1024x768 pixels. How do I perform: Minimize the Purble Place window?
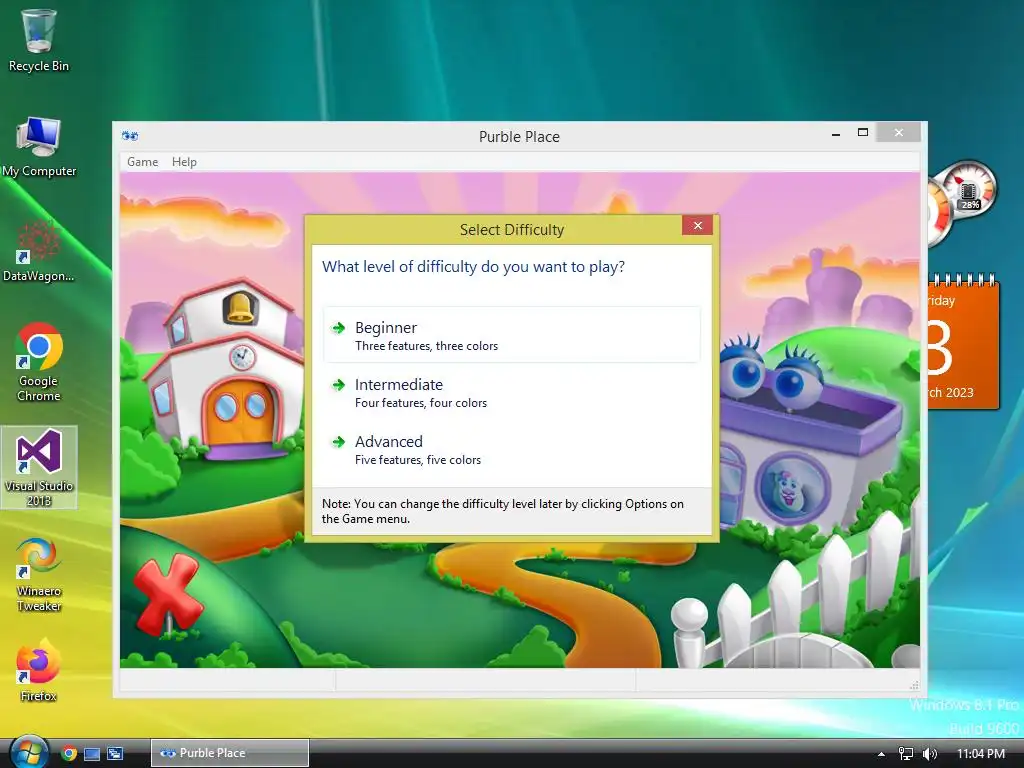tap(836, 133)
